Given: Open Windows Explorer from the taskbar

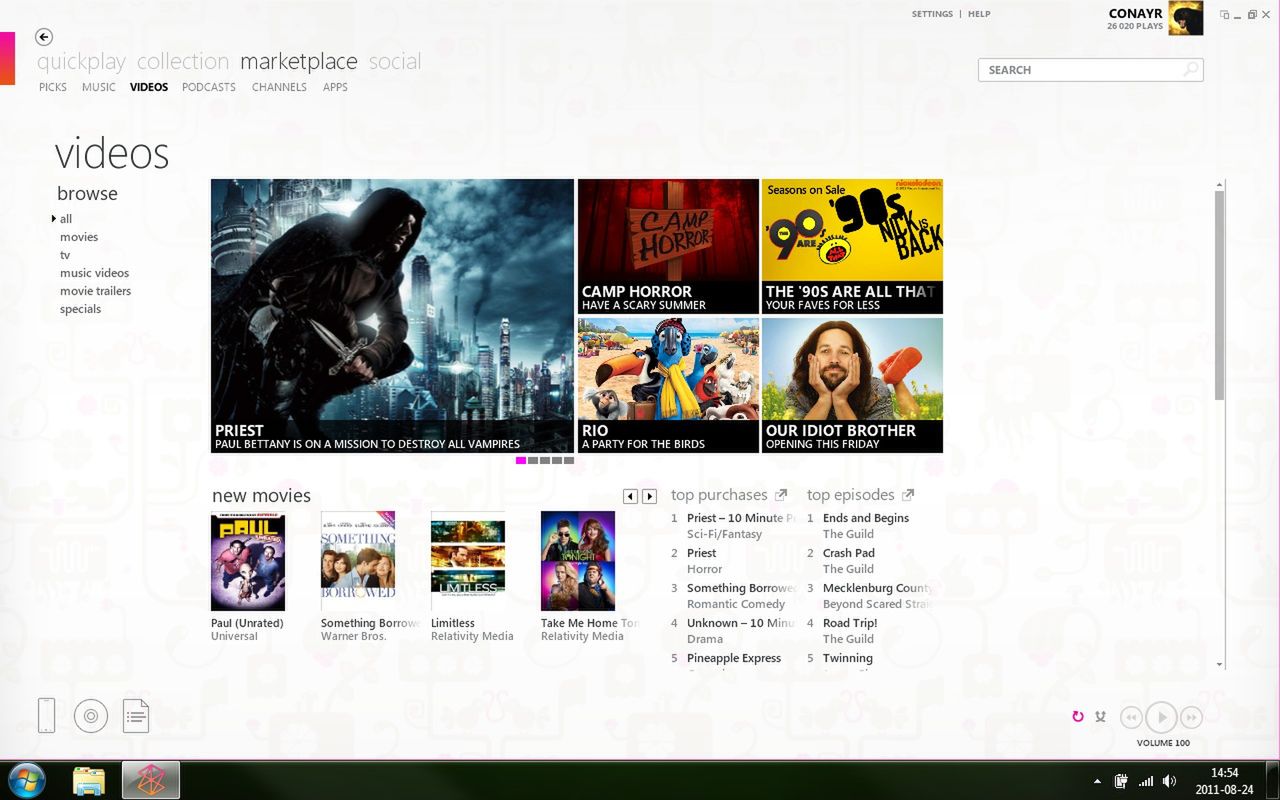Looking at the screenshot, I should coord(89,780).
